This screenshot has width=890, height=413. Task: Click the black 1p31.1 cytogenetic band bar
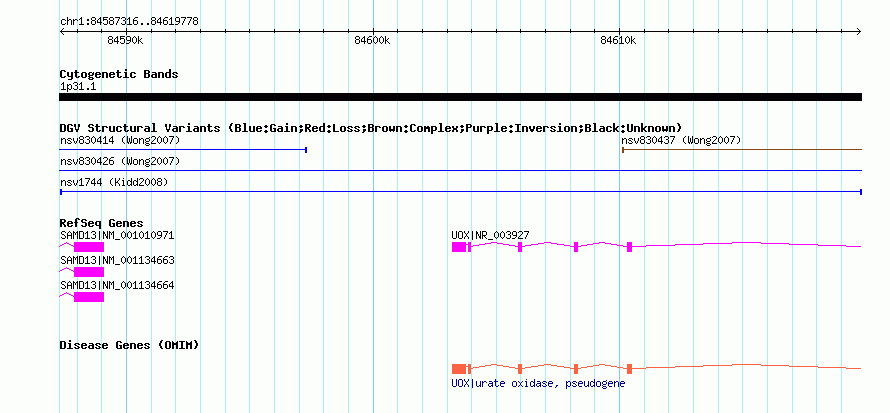click(x=460, y=97)
